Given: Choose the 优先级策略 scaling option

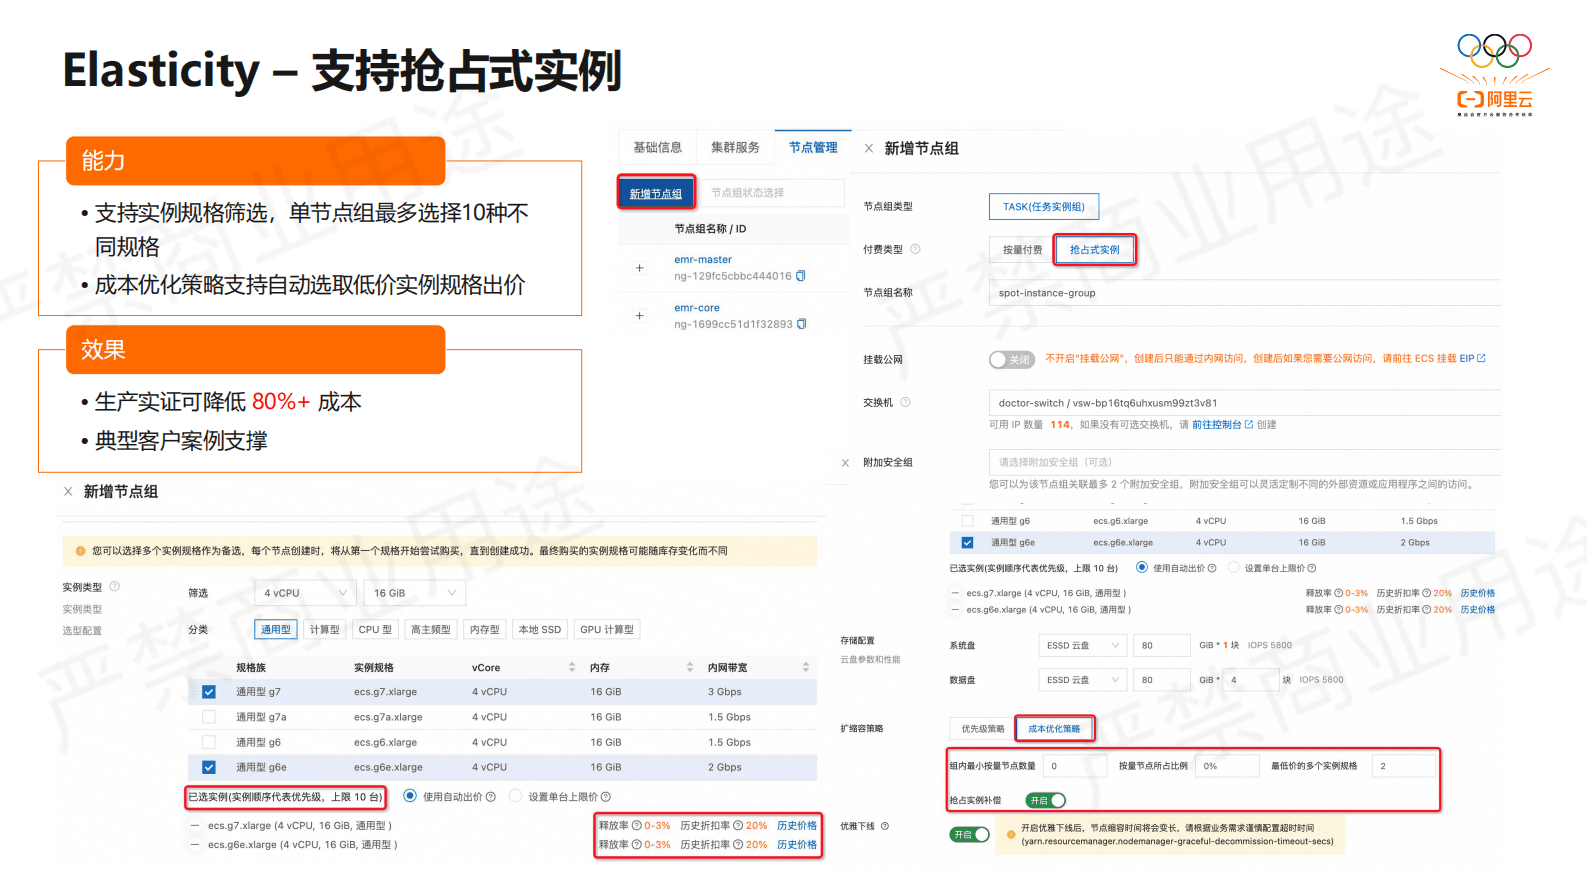Looking at the screenshot, I should click(982, 729).
